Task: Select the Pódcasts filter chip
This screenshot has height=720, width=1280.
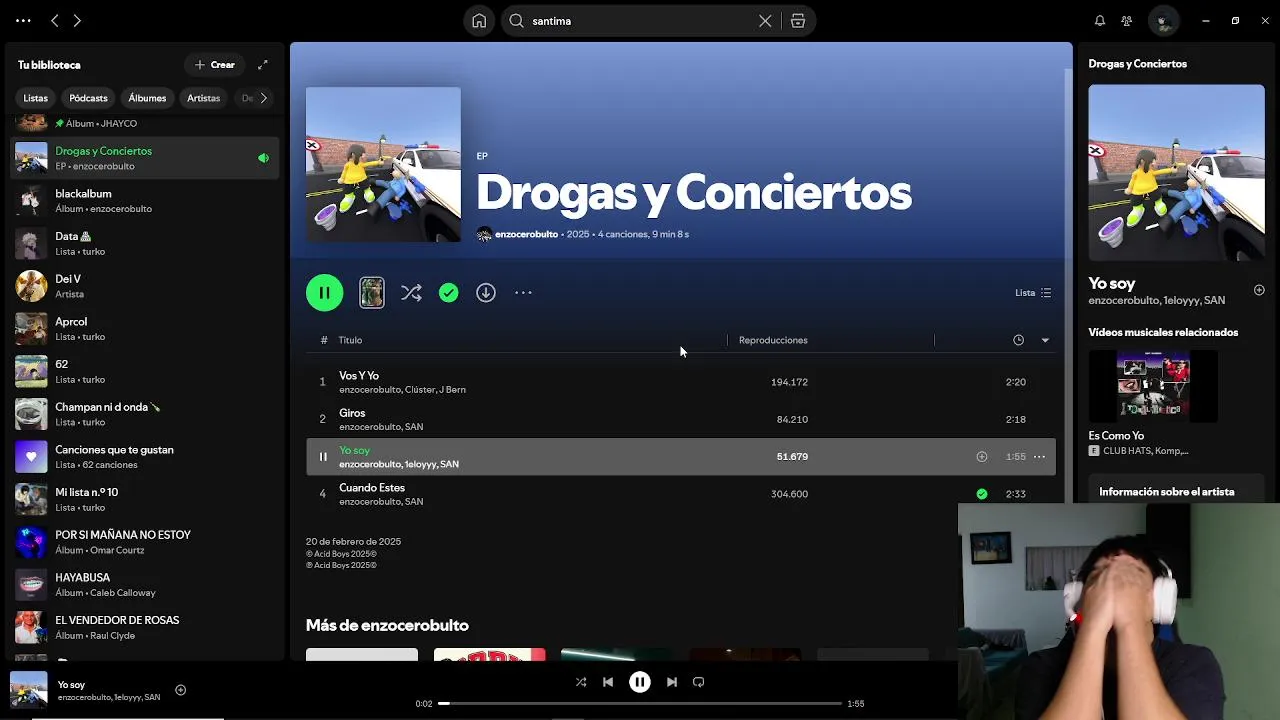Action: [x=88, y=98]
